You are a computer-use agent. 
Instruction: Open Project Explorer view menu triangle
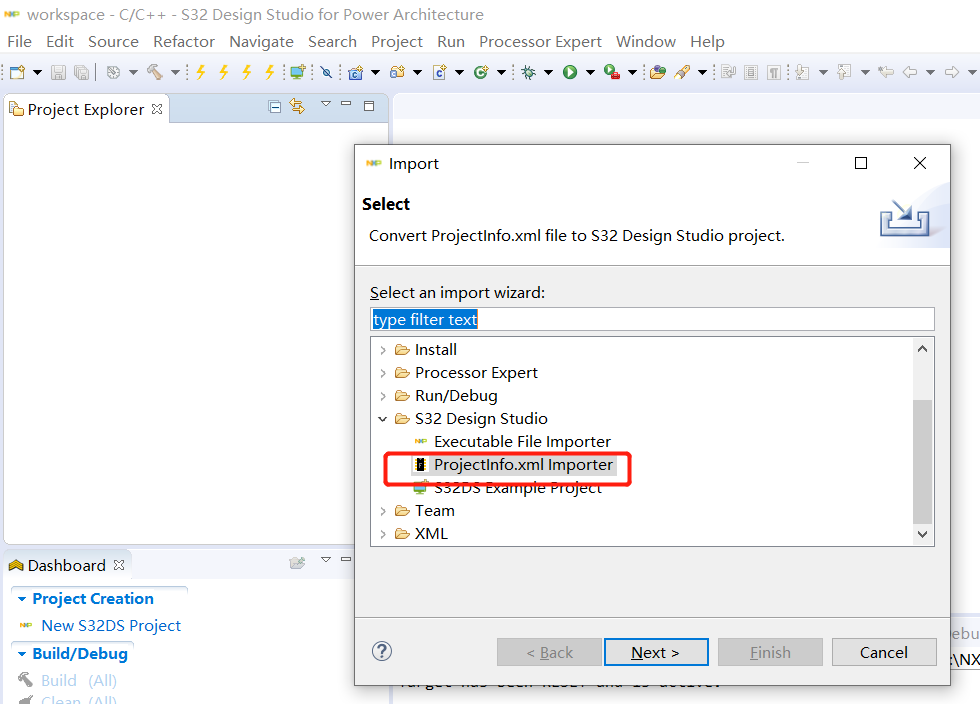tap(326, 104)
